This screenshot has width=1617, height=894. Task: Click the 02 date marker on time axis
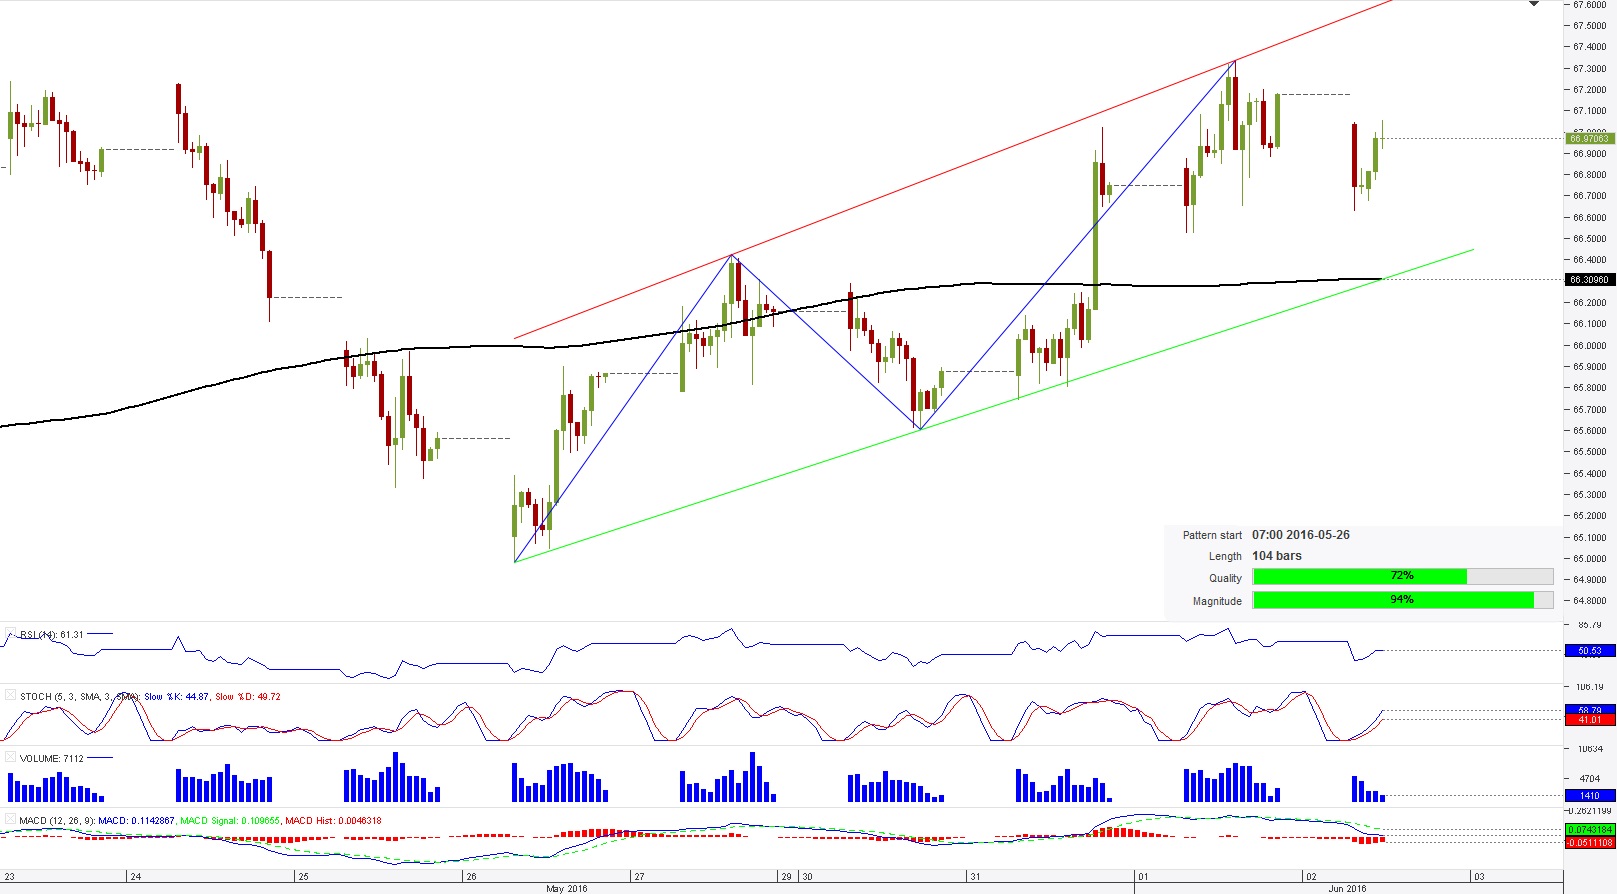pyautogui.click(x=1311, y=877)
